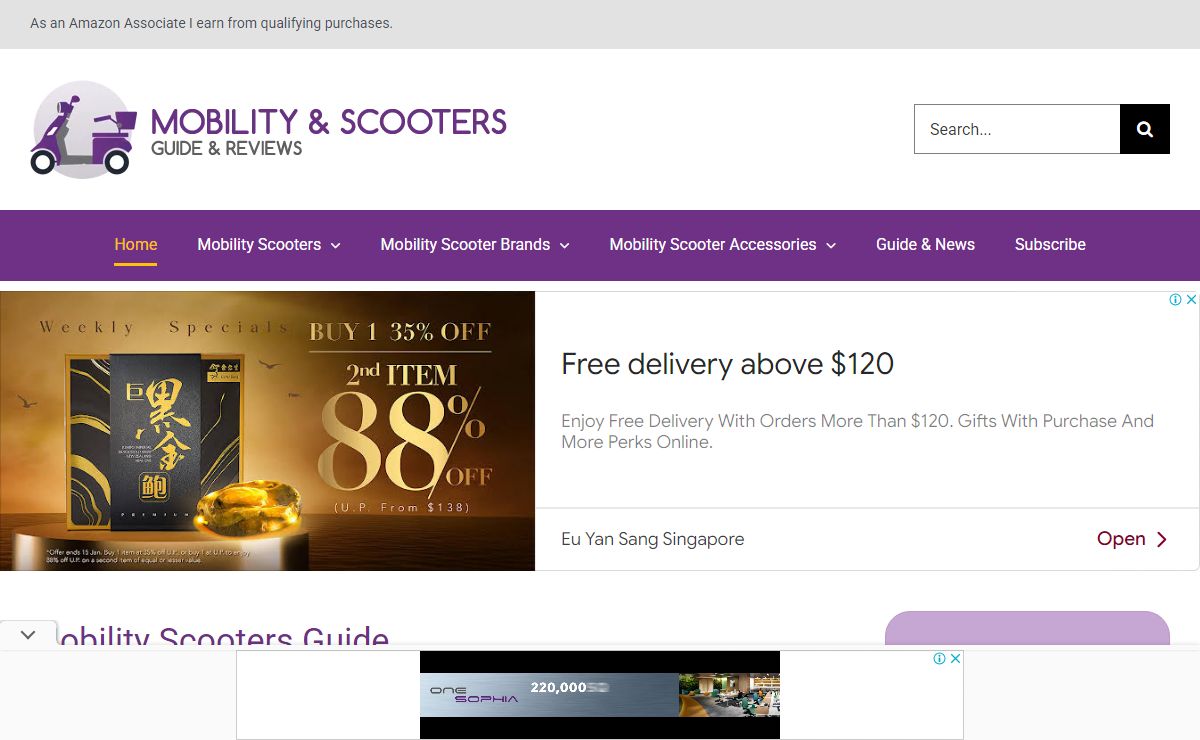The width and height of the screenshot is (1200, 740).
Task: Click the Open arrow chevron in ad
Action: (x=1162, y=540)
